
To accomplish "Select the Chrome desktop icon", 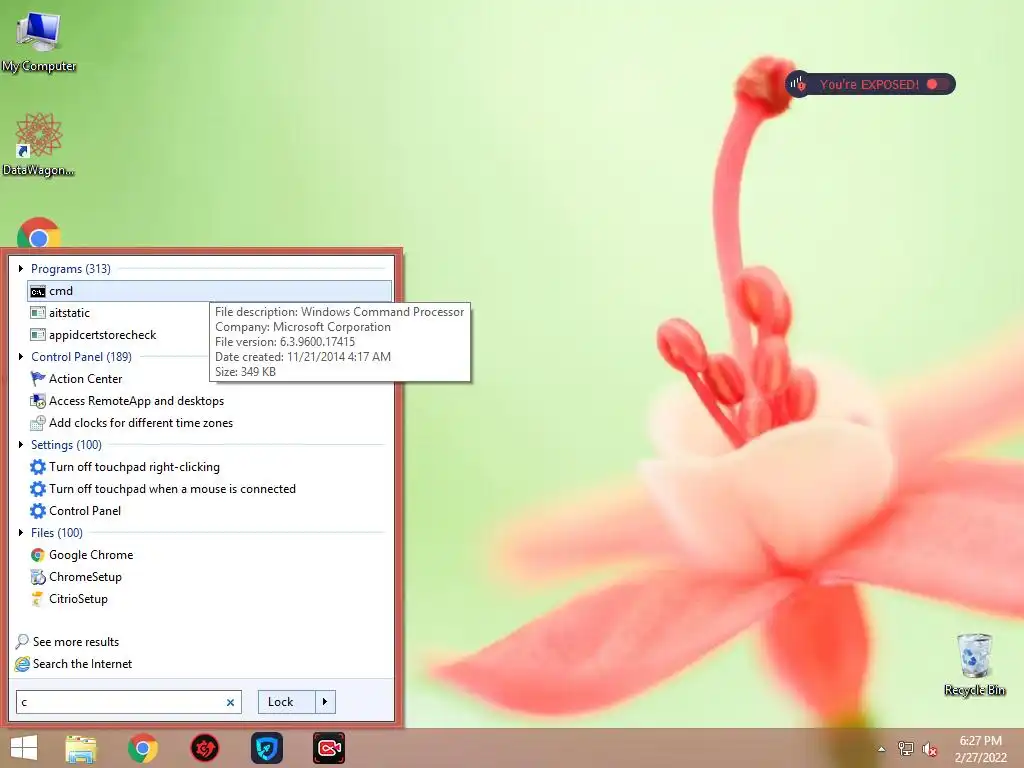I will (x=39, y=232).
